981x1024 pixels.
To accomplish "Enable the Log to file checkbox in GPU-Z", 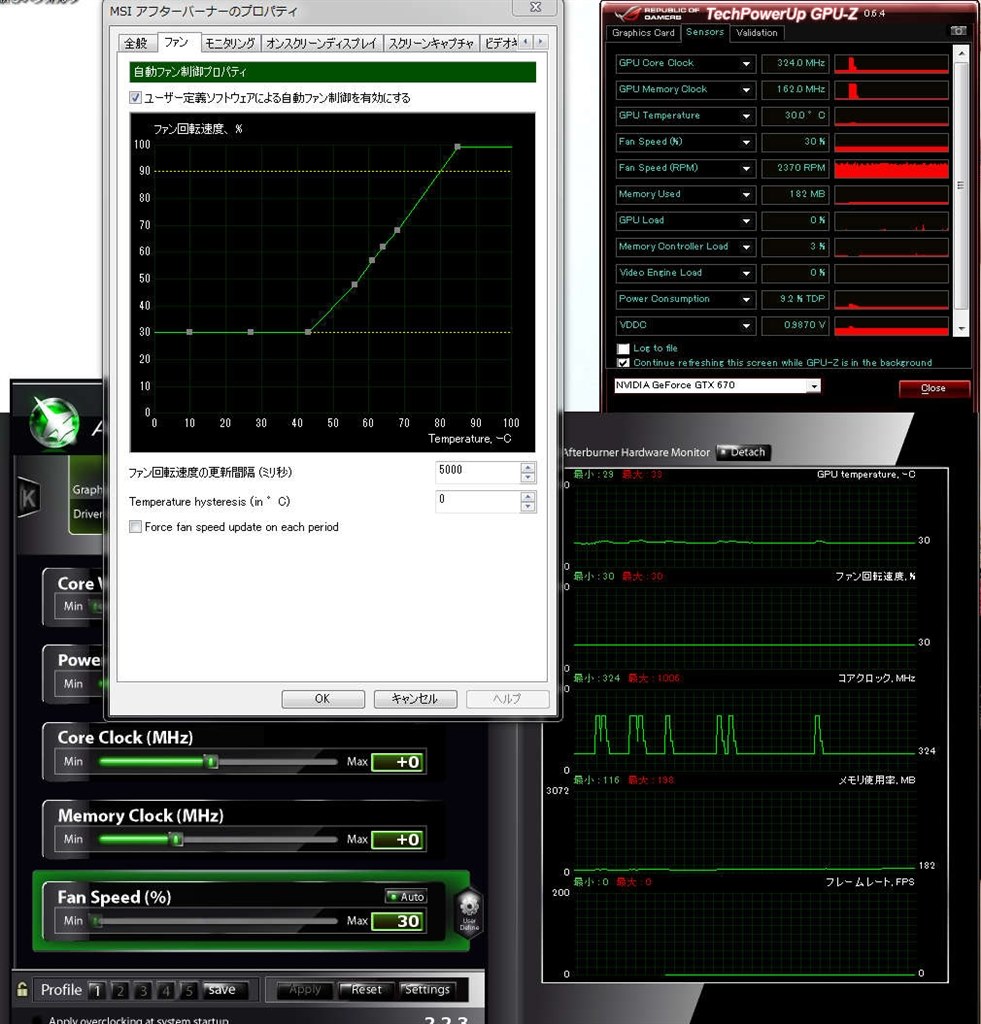I will click(x=623, y=347).
